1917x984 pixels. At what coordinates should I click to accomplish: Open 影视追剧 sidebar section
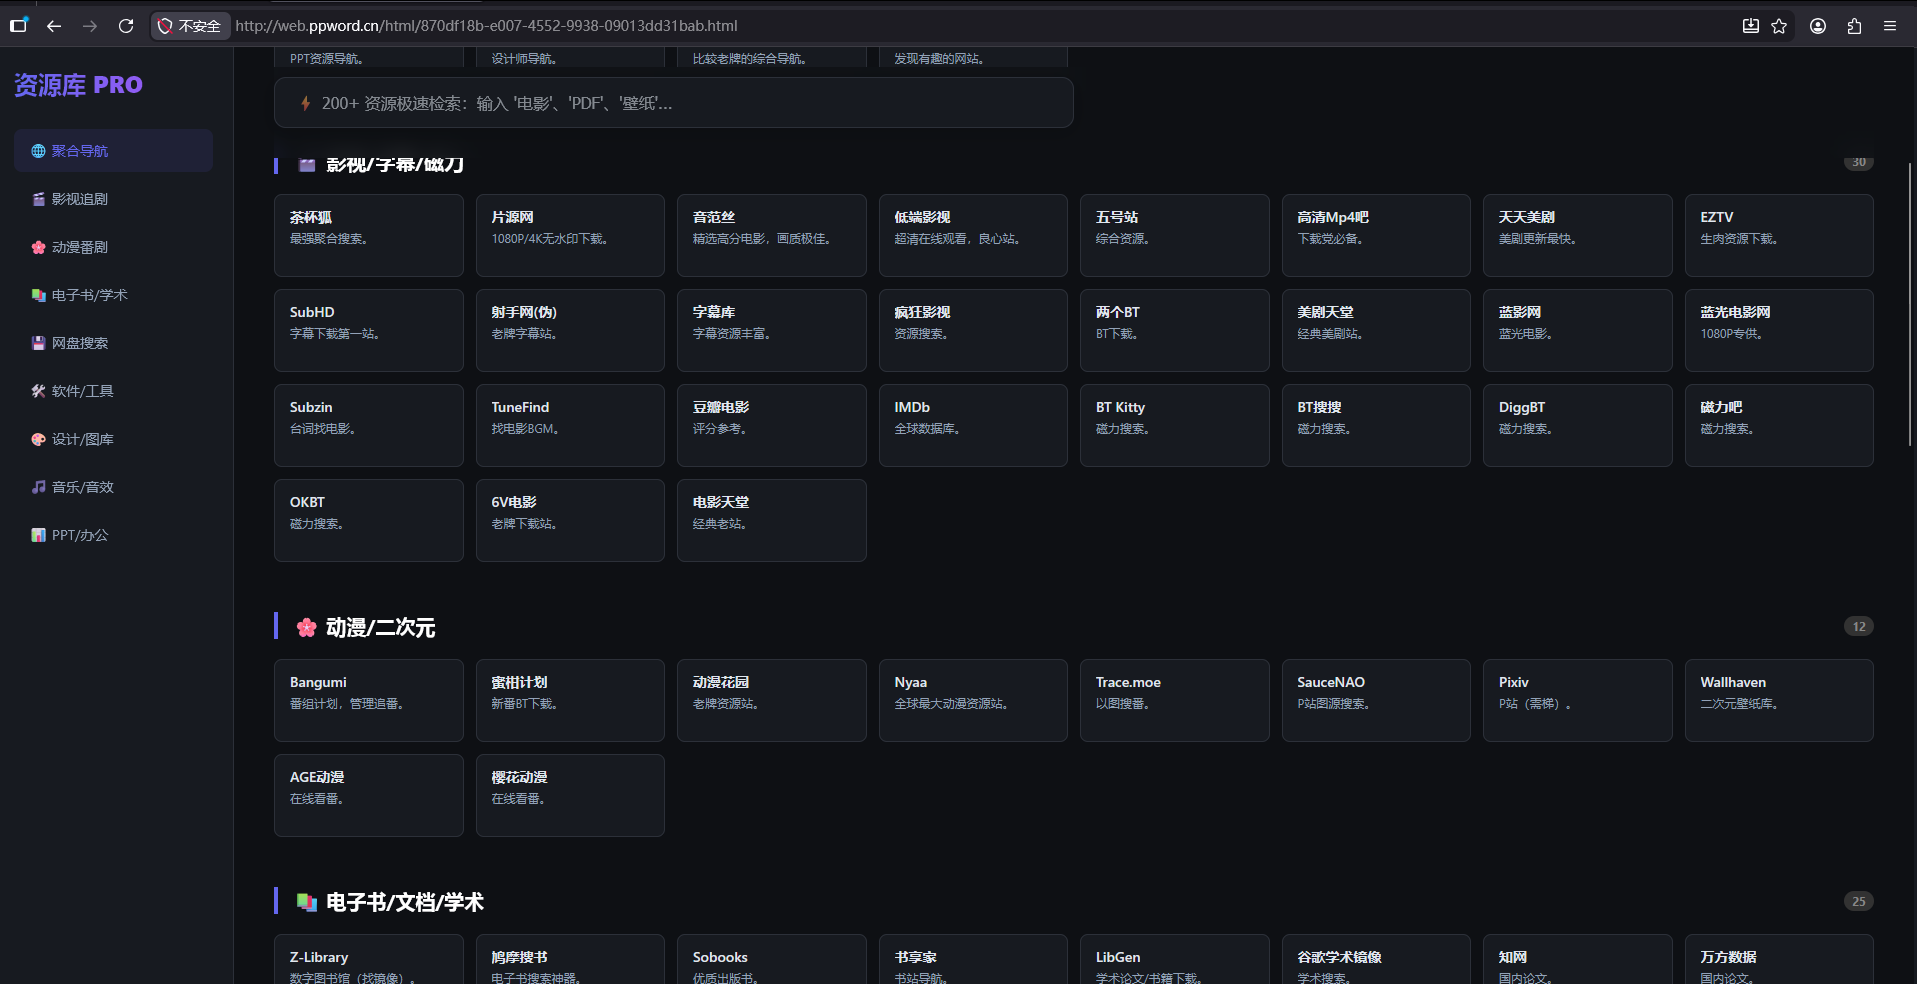(113, 199)
